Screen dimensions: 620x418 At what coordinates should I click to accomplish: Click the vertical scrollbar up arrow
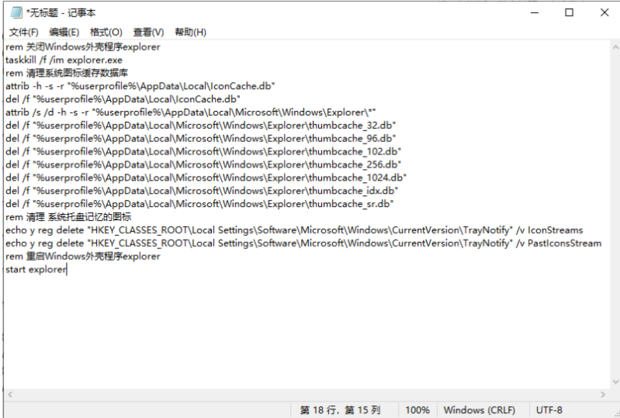tap(615, 47)
